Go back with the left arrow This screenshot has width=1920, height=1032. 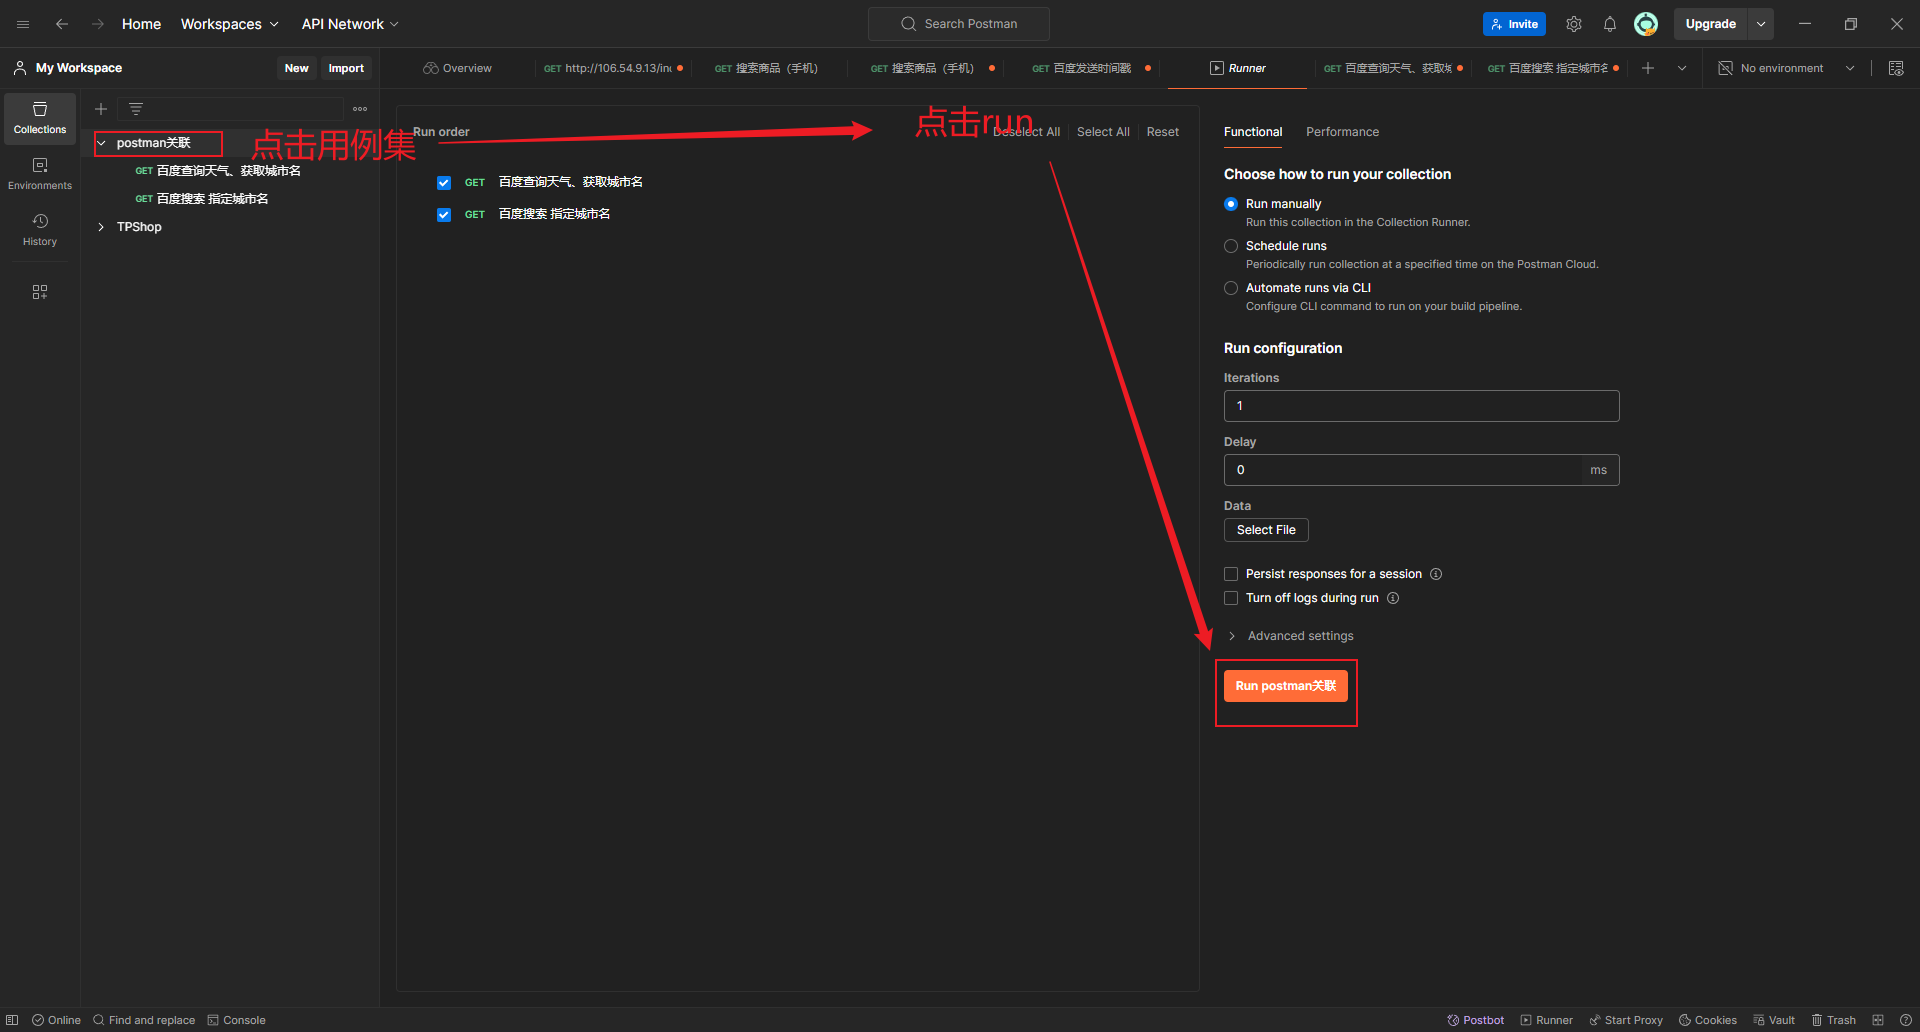(62, 24)
